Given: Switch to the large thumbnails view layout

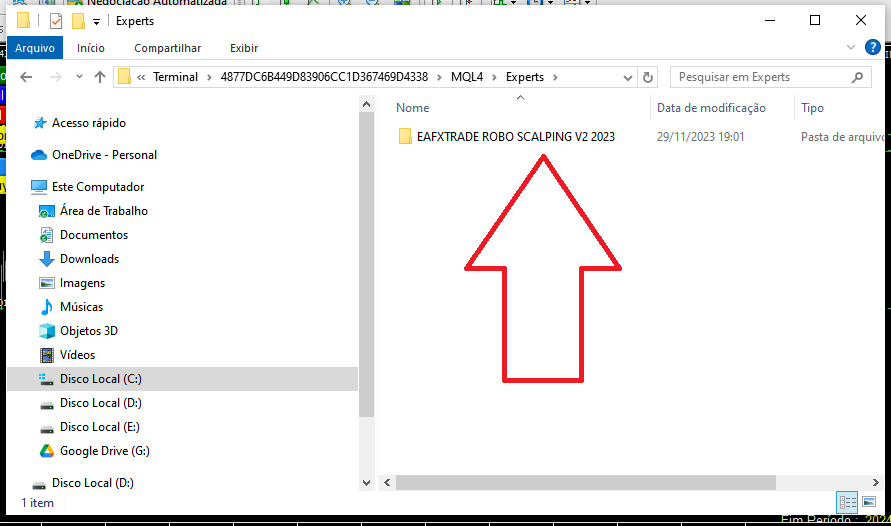Looking at the screenshot, I should 868,502.
